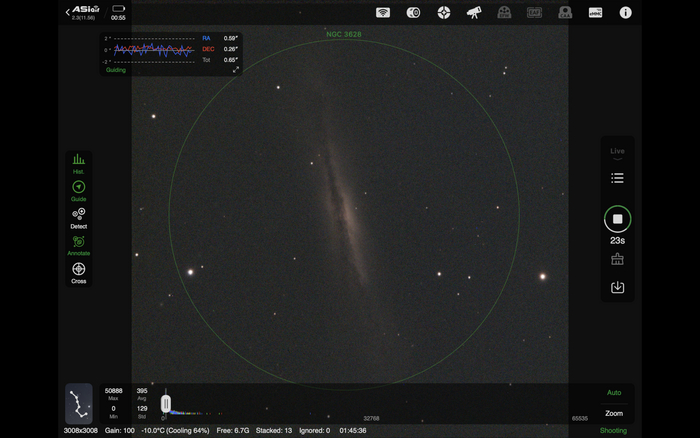Open the shooting settings list
The width and height of the screenshot is (700, 438).
pyautogui.click(x=617, y=178)
